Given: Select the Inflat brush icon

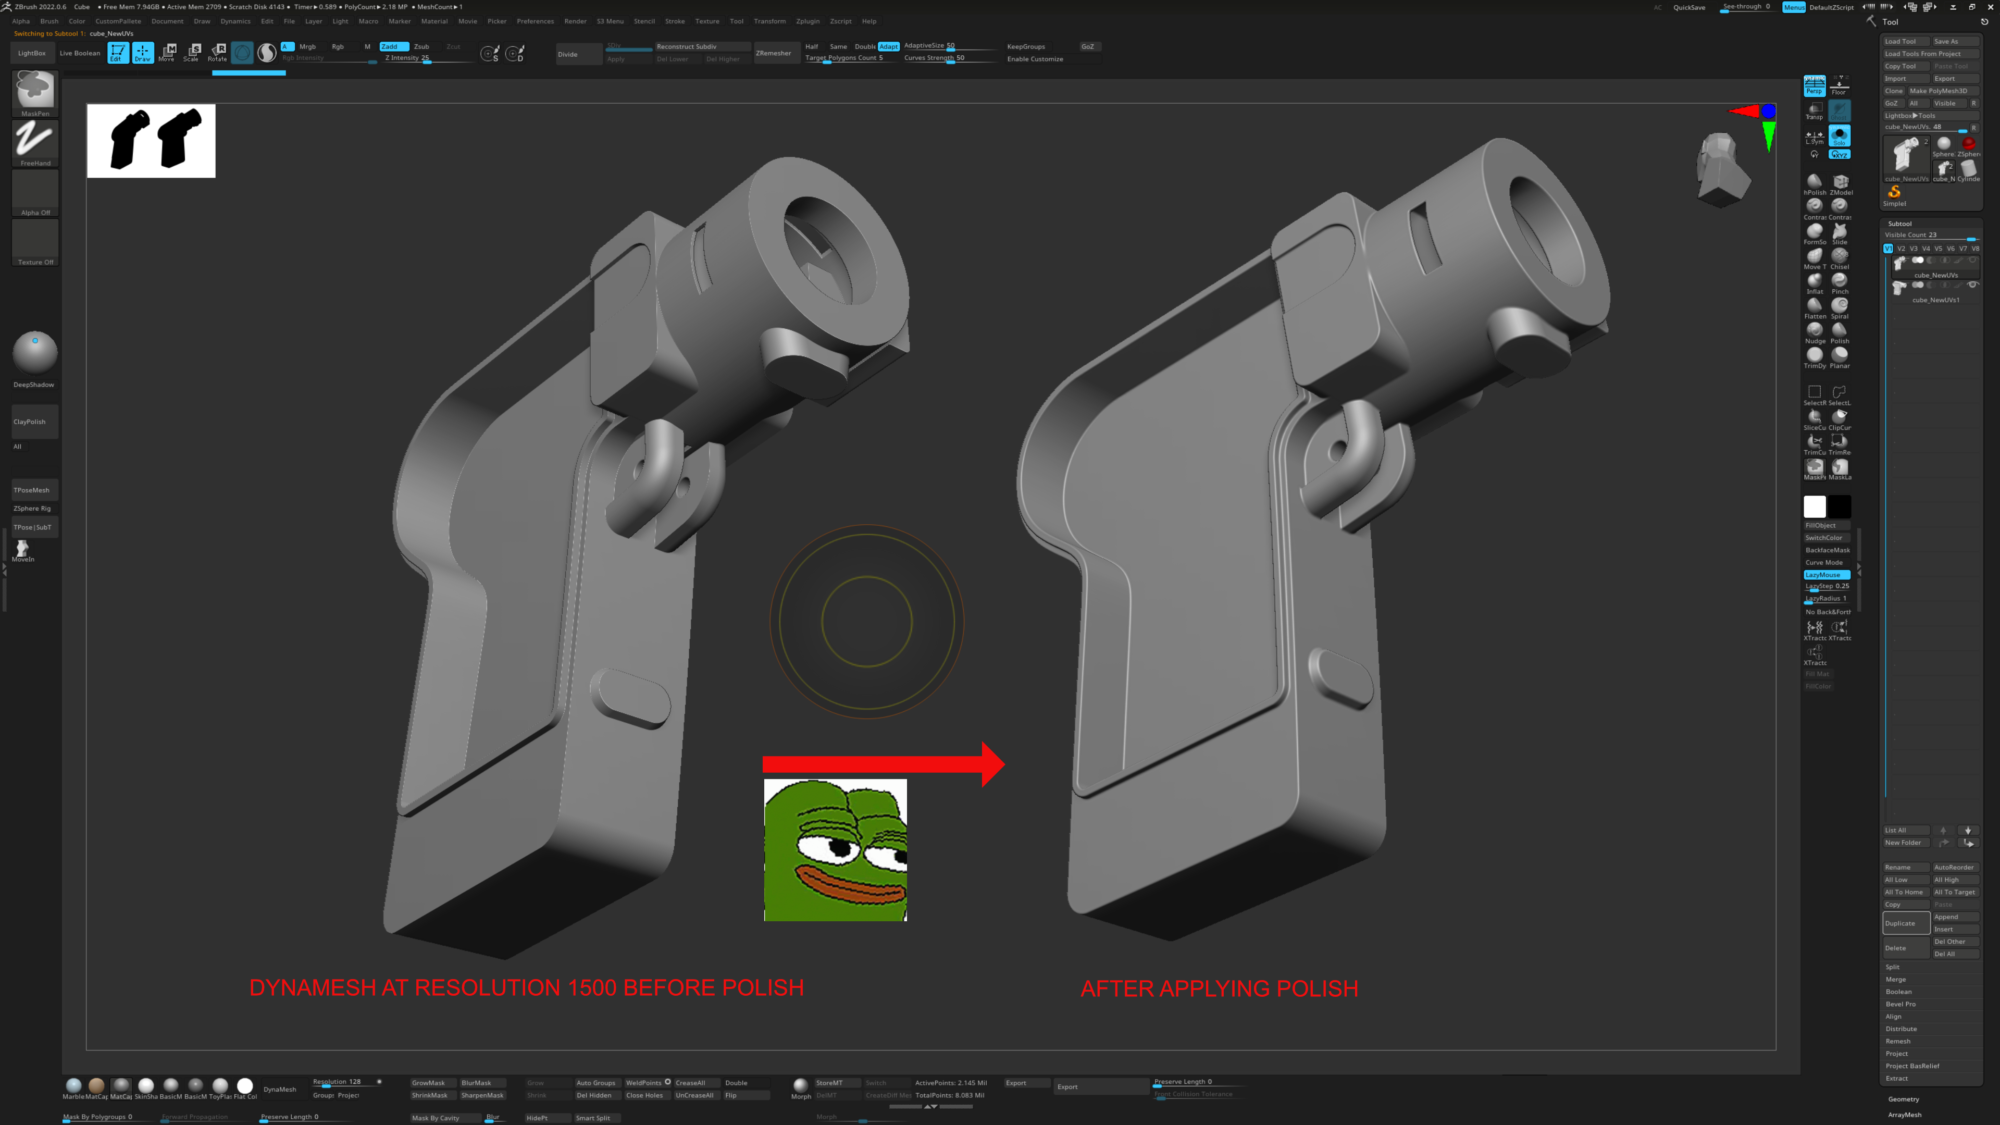Looking at the screenshot, I should pos(1814,281).
